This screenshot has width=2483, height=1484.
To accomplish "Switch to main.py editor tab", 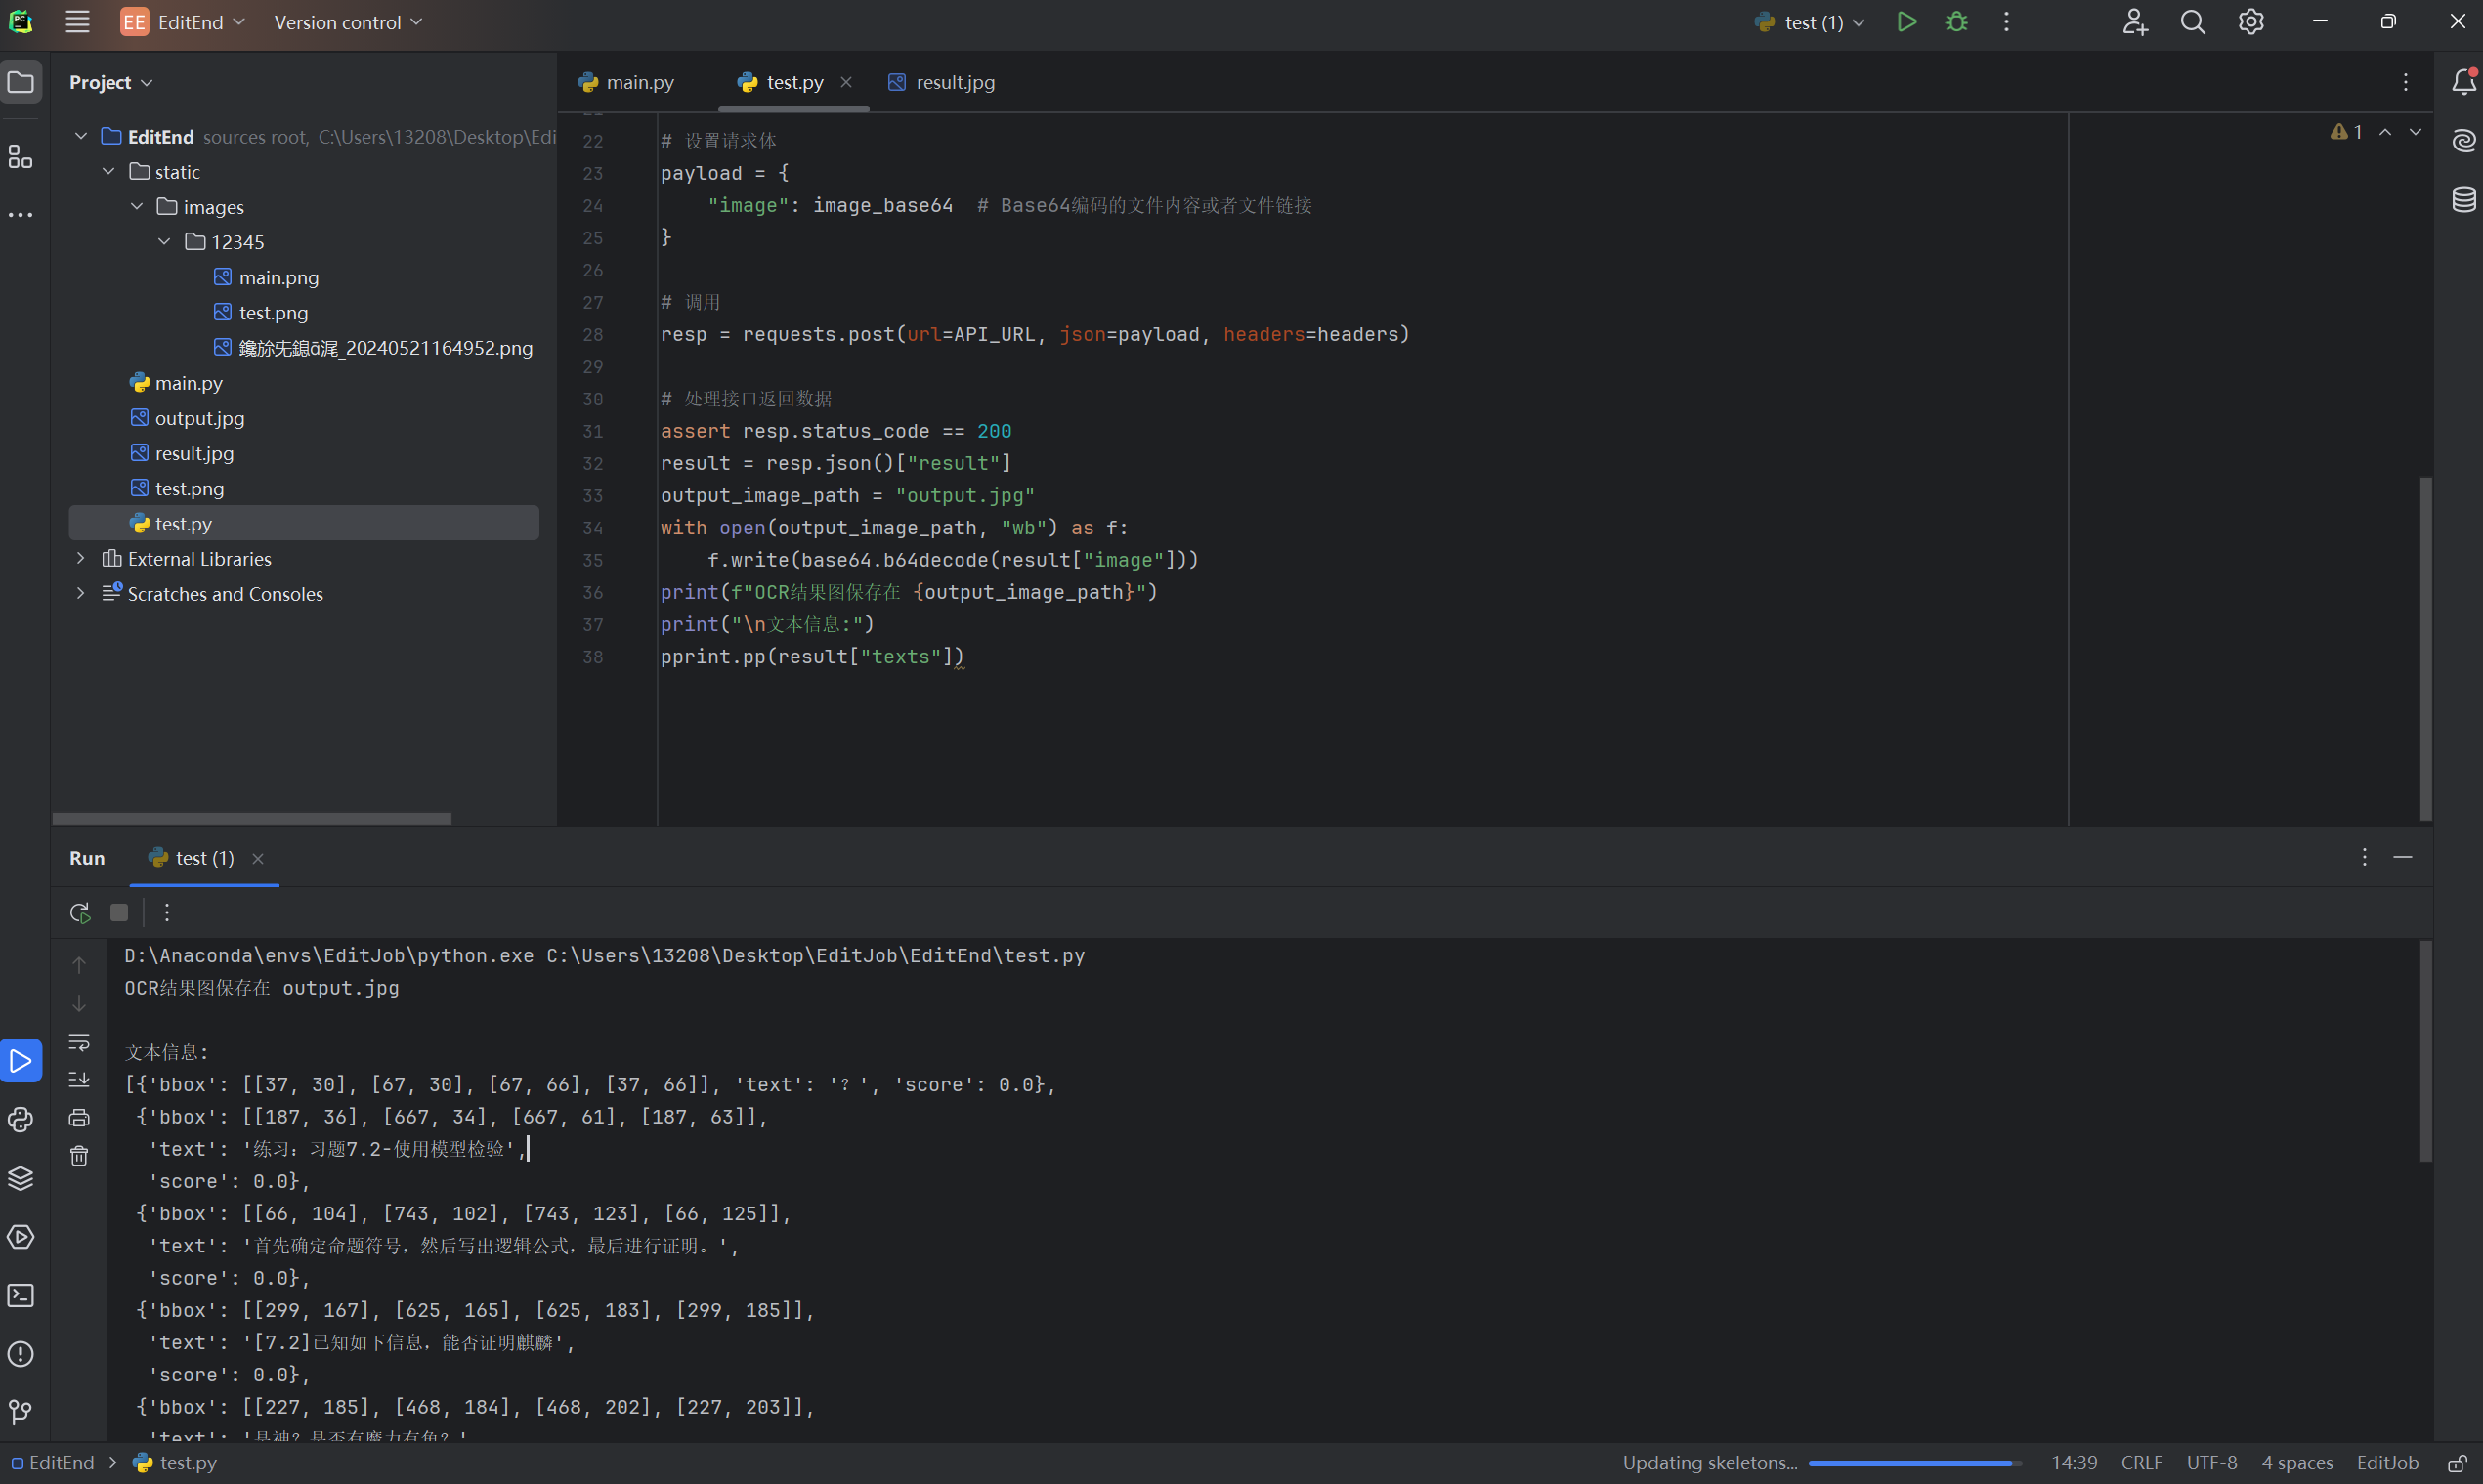I will click(627, 82).
